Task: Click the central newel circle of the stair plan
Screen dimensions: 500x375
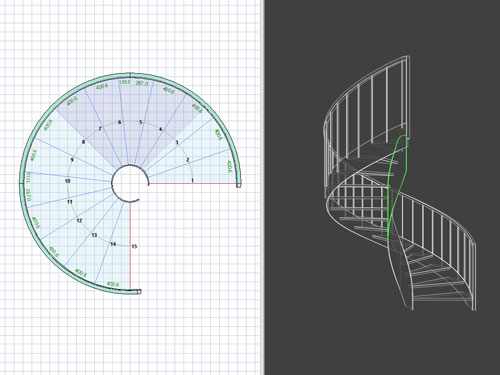Action: [x=130, y=183]
